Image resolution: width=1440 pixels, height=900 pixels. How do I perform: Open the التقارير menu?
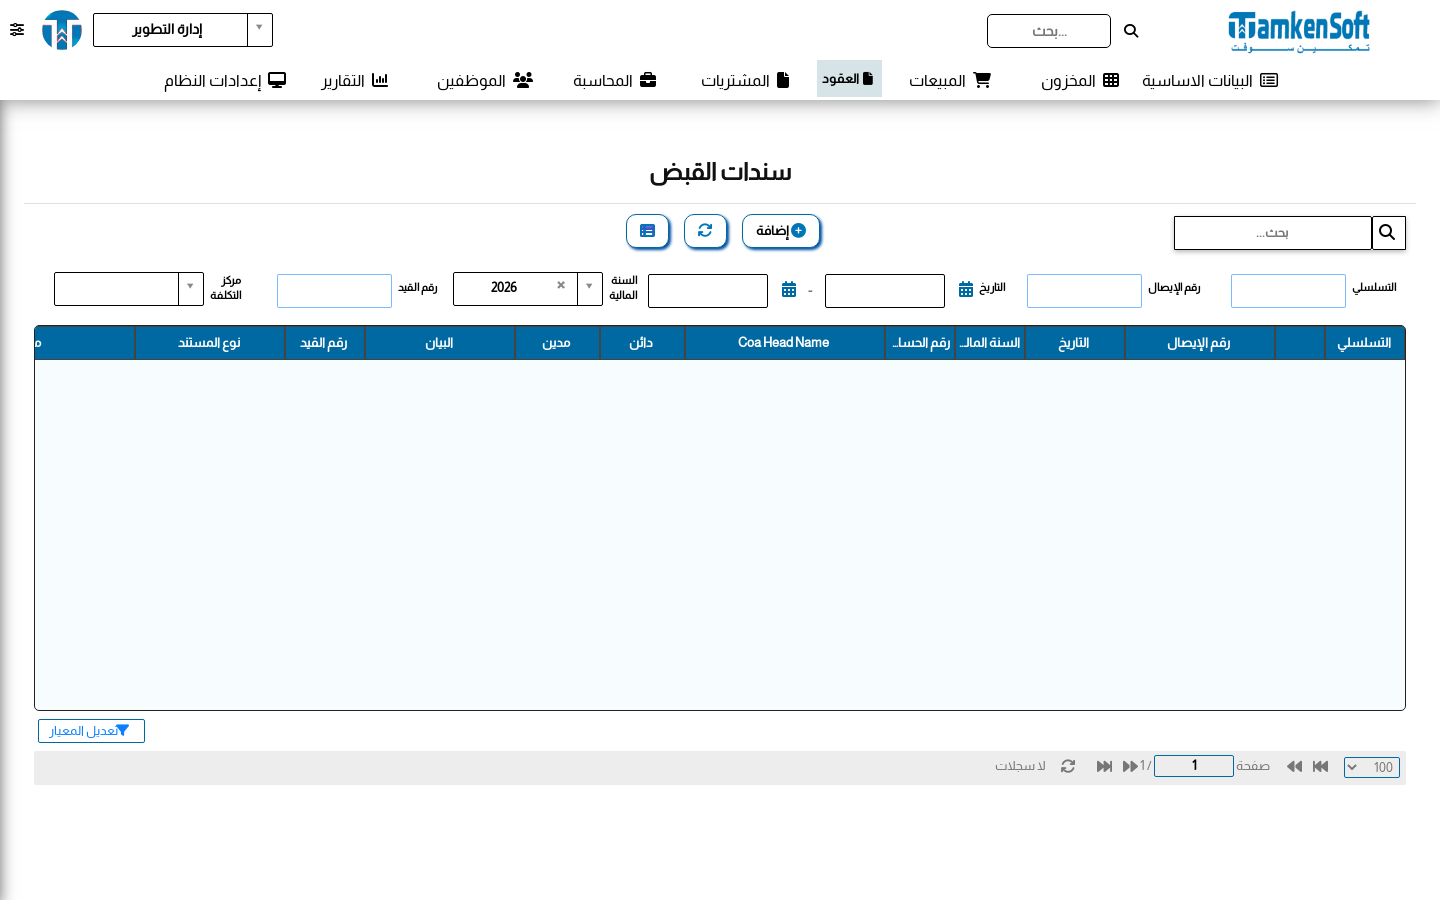[x=355, y=80]
